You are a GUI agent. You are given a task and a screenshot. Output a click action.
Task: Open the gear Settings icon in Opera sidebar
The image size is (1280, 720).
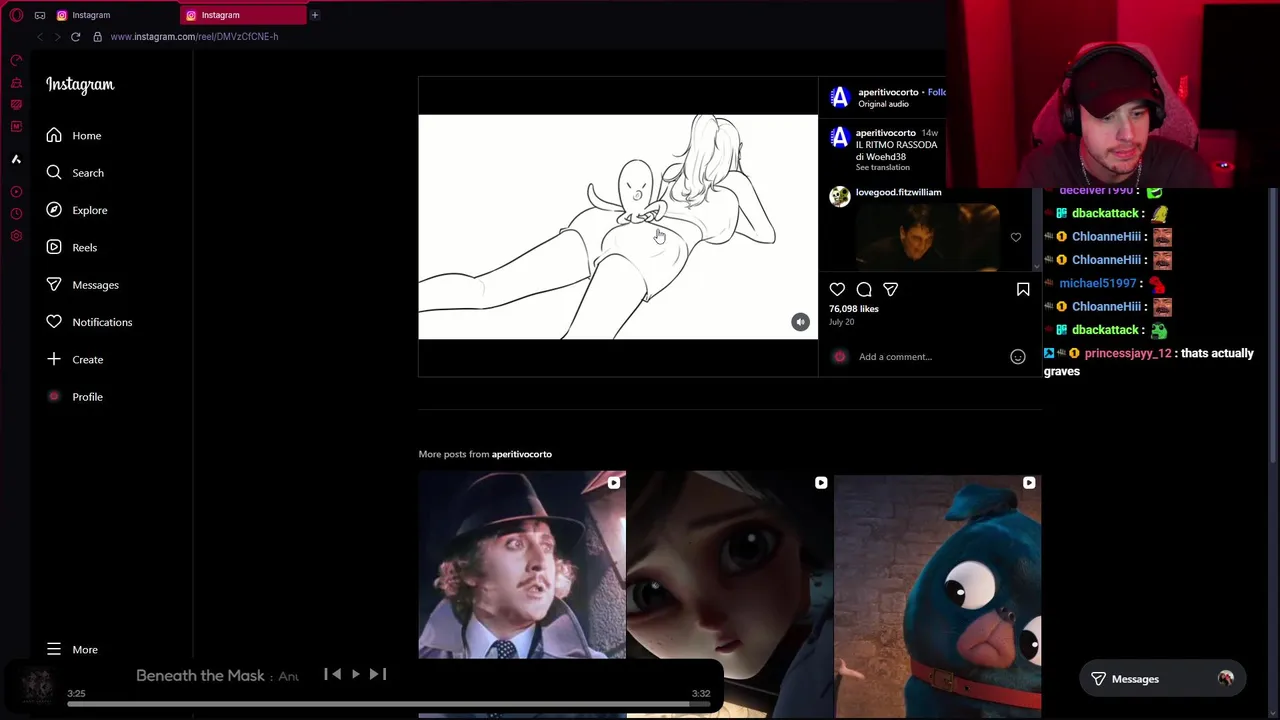click(x=16, y=236)
